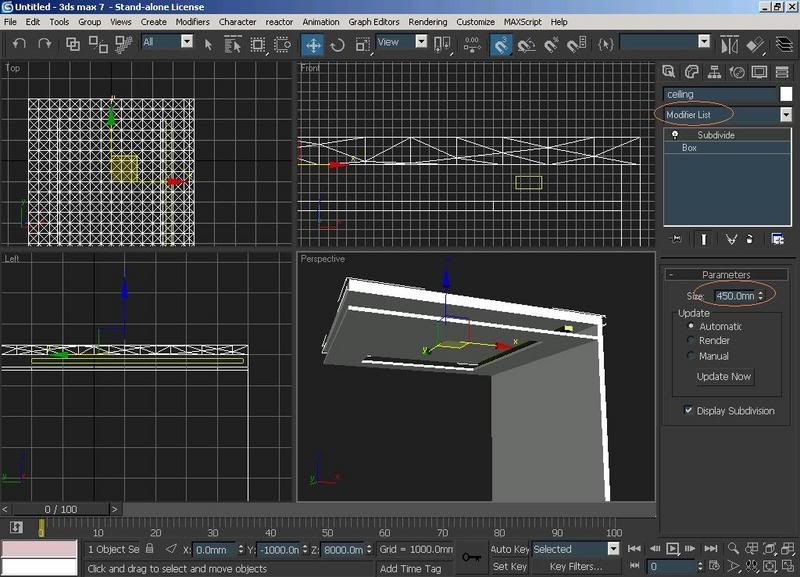Select the Manual update radio button
Image resolution: width=800 pixels, height=577 pixels.
point(691,356)
